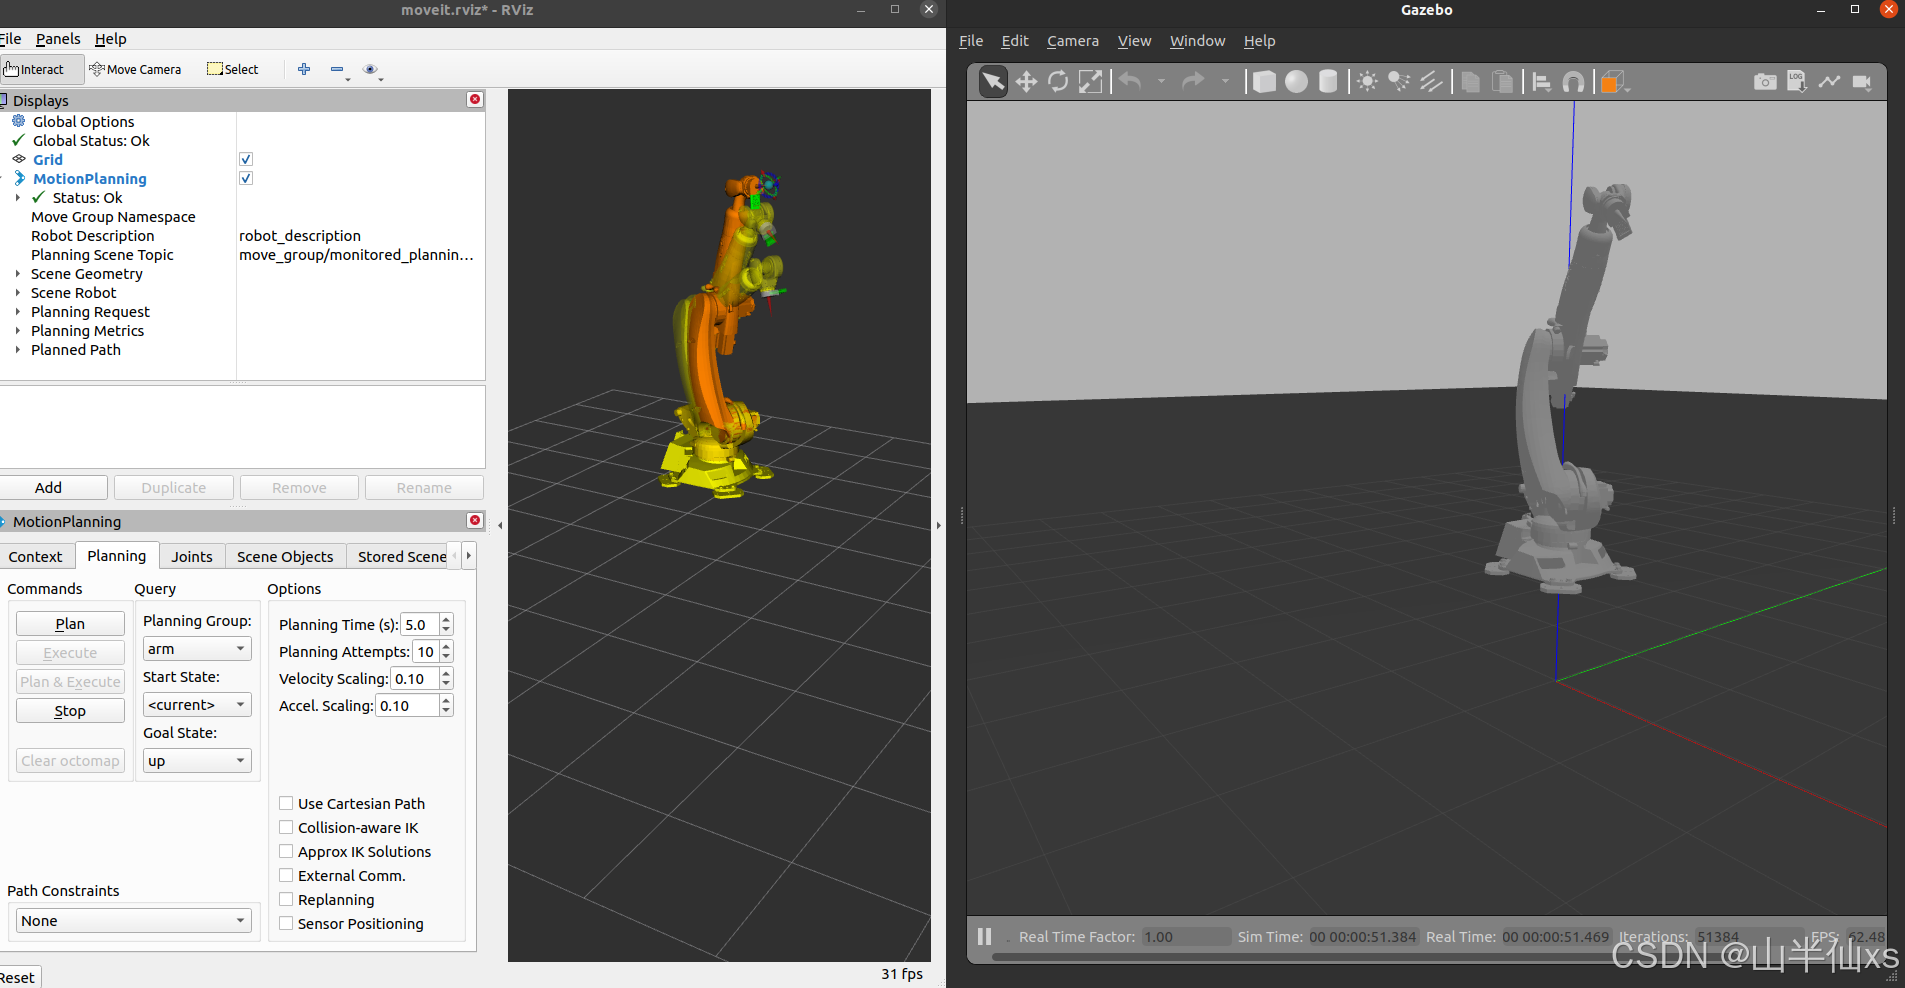Activate Gazebo's rotate mode tool
Image resolution: width=1905 pixels, height=988 pixels.
pyautogui.click(x=1058, y=82)
